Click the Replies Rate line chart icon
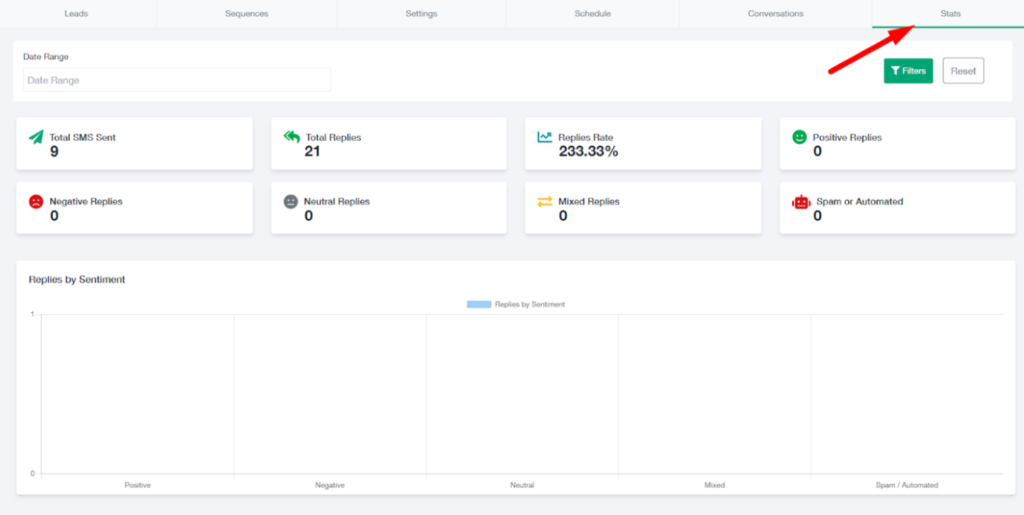This screenshot has height=515, width=1024. 545,137
